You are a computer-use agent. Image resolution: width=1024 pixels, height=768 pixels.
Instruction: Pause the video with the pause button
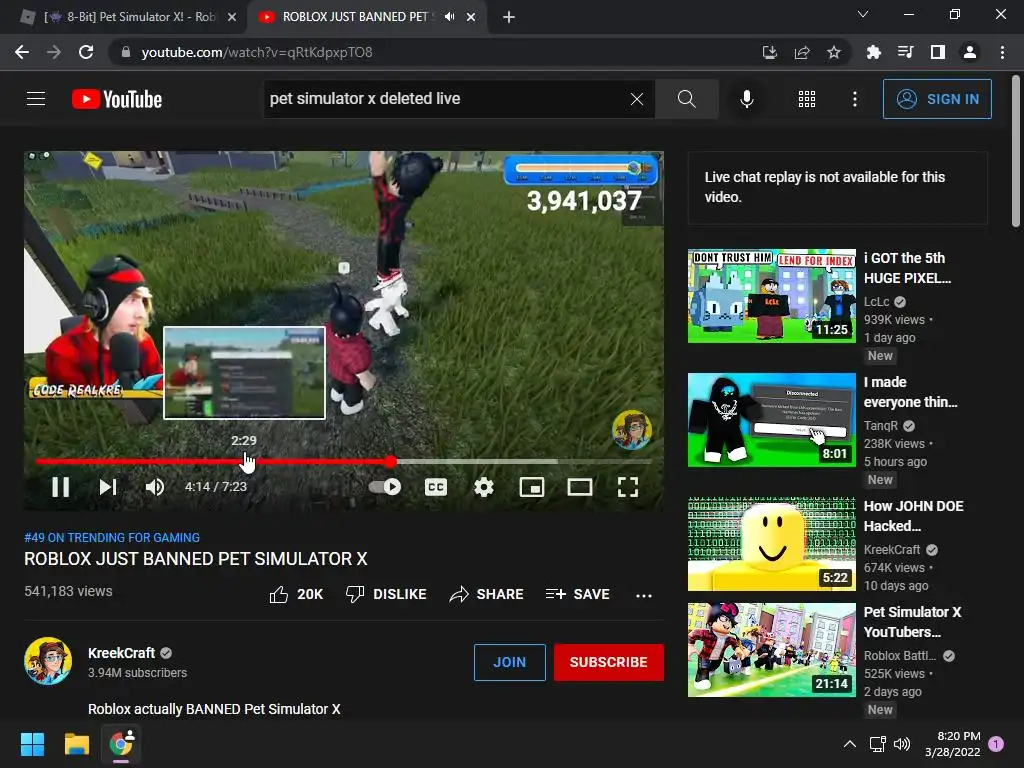point(60,487)
